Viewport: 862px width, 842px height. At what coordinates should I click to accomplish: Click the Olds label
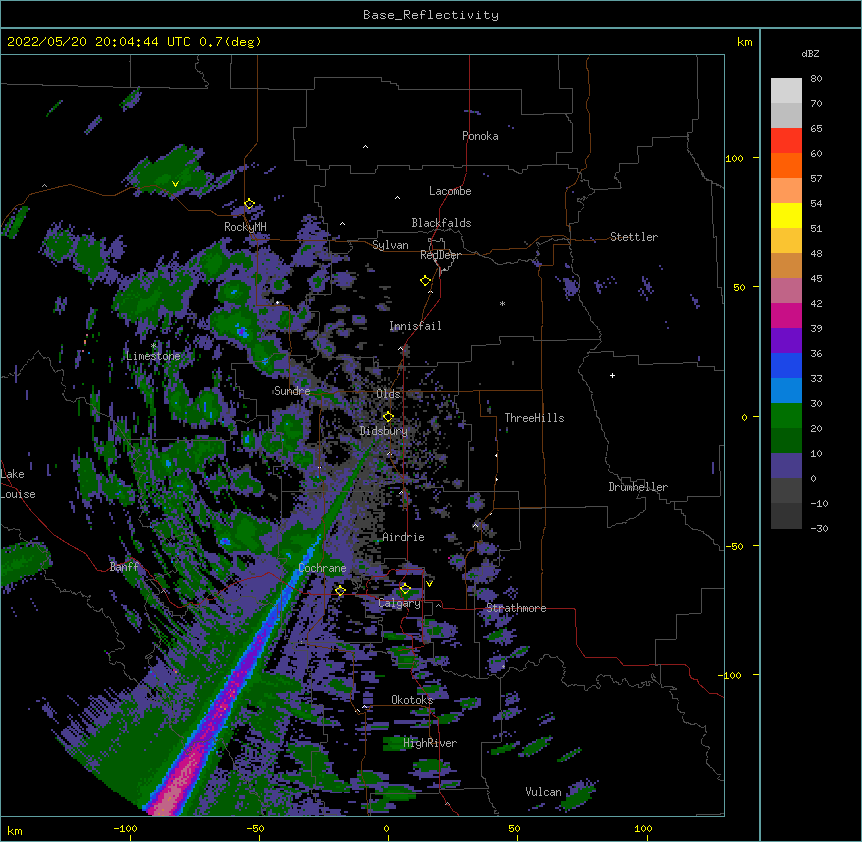388,394
